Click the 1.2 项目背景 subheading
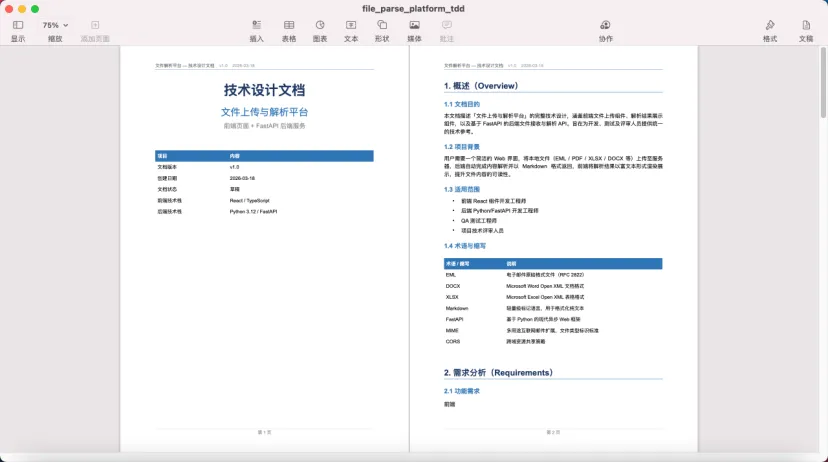Image resolution: width=828 pixels, height=462 pixels. pos(462,147)
